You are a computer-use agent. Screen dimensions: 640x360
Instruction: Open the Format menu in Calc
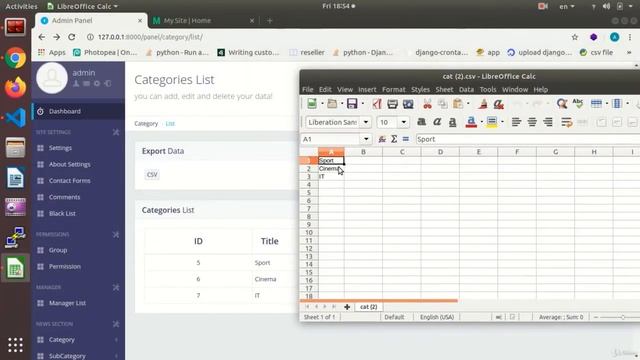[393, 89]
